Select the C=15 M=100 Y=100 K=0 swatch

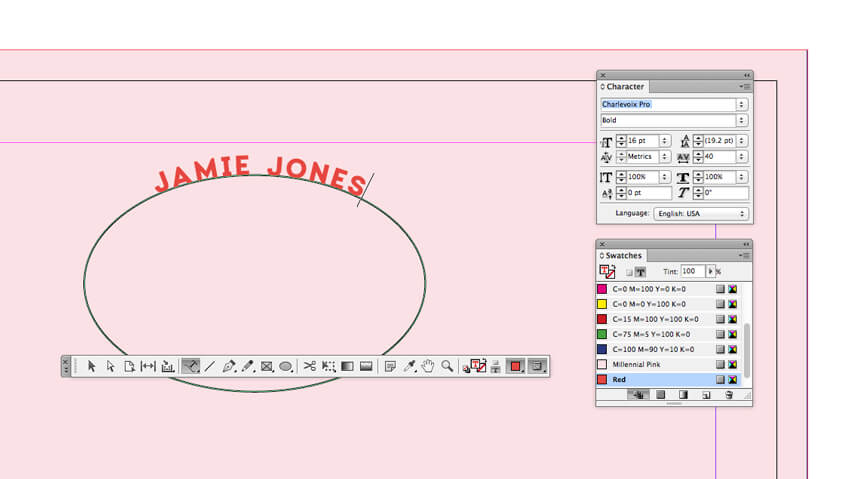click(668, 319)
